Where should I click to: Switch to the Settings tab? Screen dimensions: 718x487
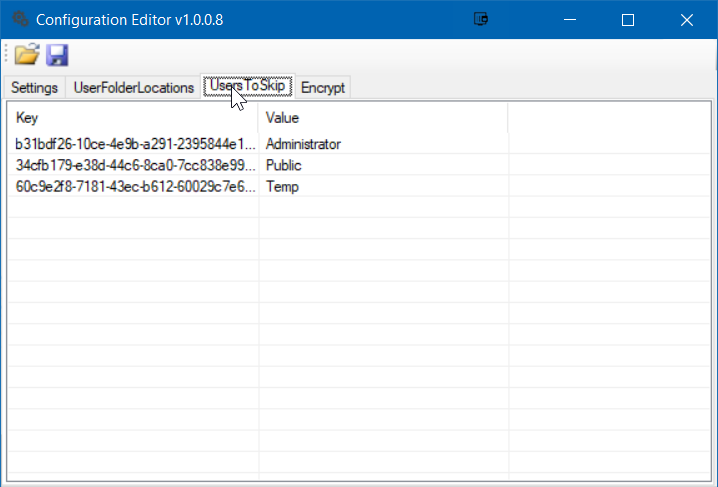coord(34,87)
